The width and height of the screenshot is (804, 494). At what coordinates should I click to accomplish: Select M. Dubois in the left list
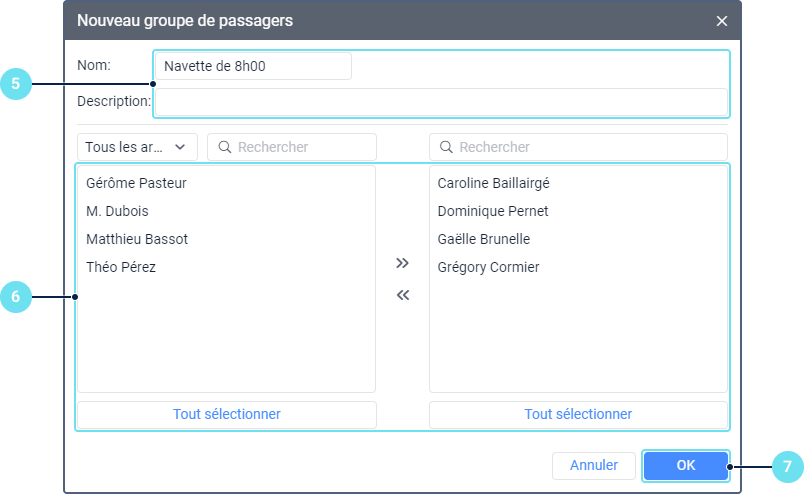coord(118,211)
